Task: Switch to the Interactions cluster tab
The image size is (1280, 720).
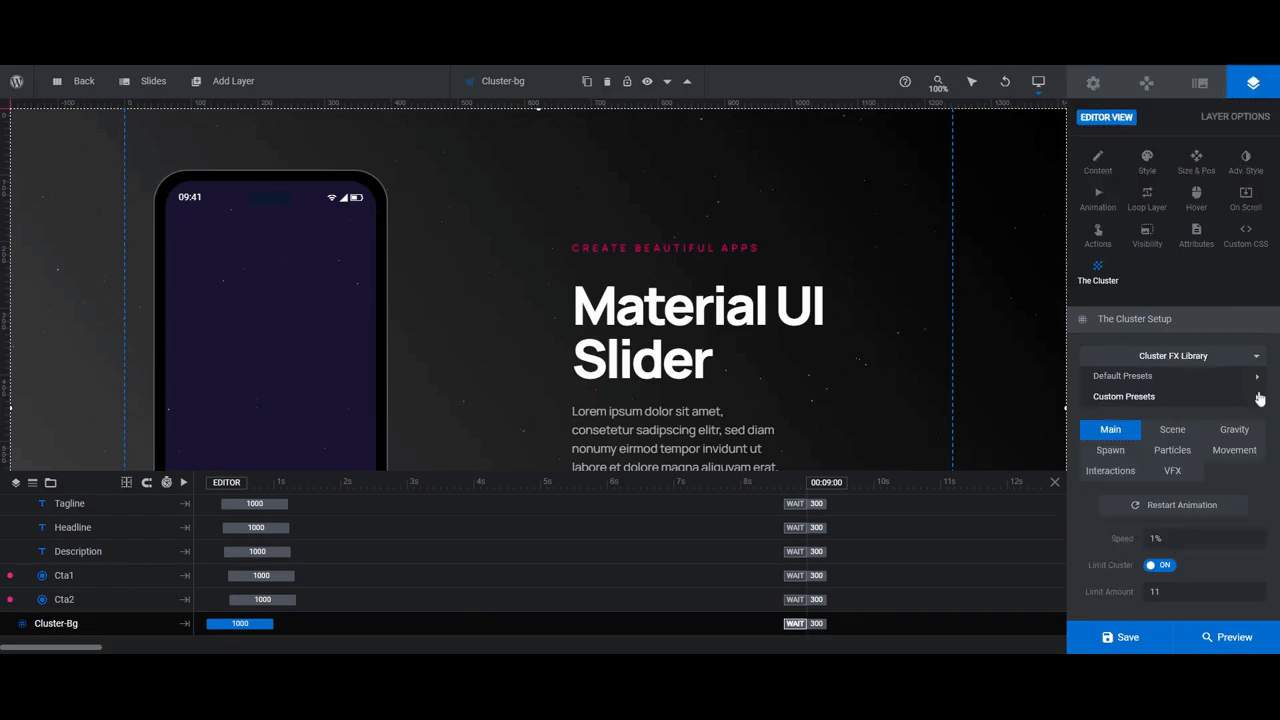Action: tap(1110, 471)
